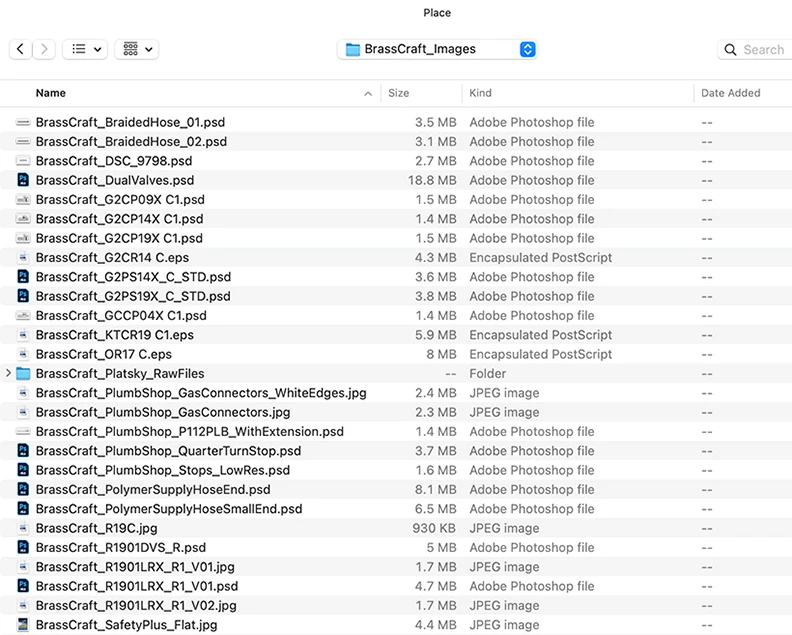Click the PlumbShop_Stops_LowRes.psd Photoshop icon
Screen dimensions: 792x635
(23, 470)
